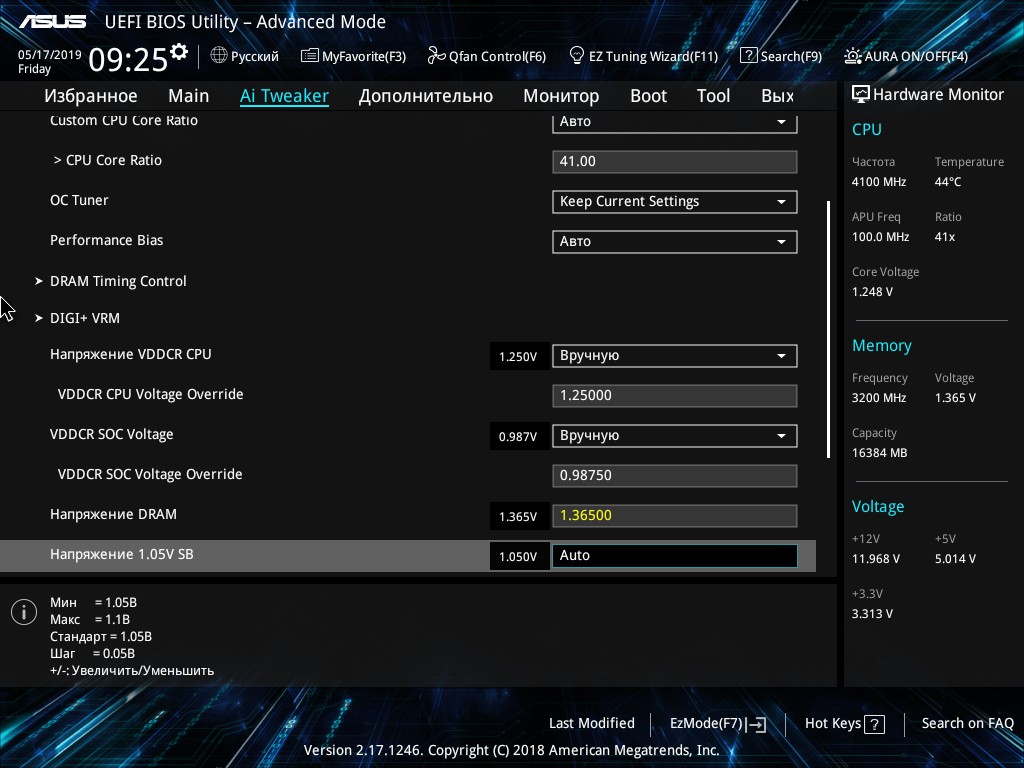Open Search on FAQ link
The height and width of the screenshot is (768, 1024).
tap(968, 724)
